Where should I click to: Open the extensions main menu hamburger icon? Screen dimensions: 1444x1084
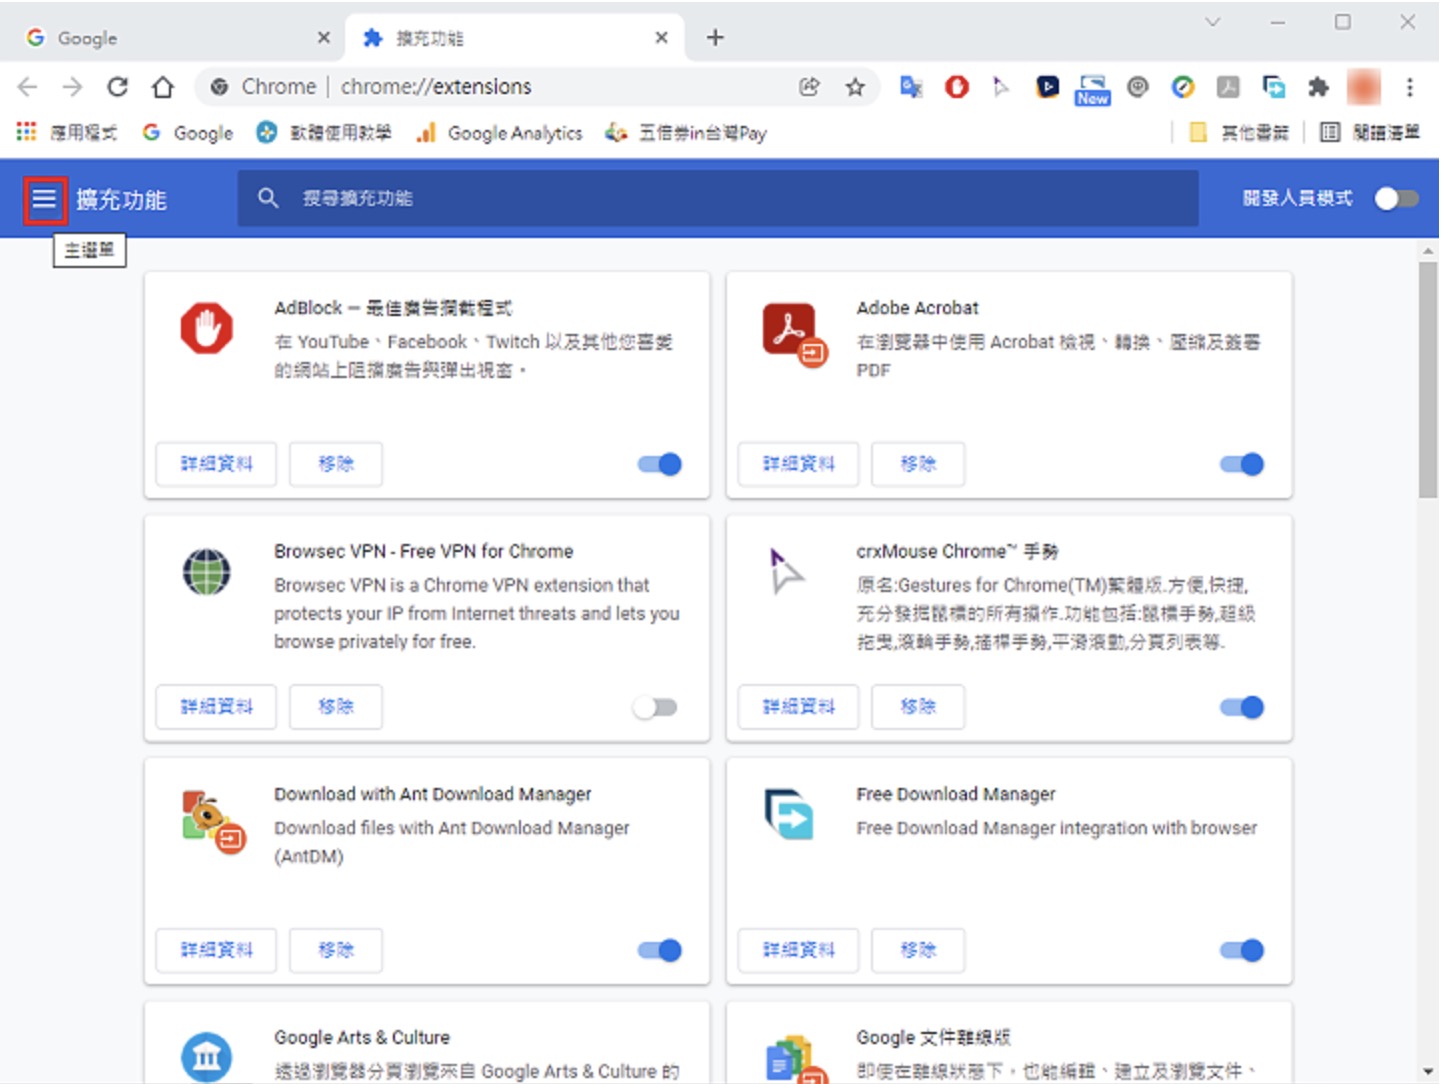[x=44, y=199]
